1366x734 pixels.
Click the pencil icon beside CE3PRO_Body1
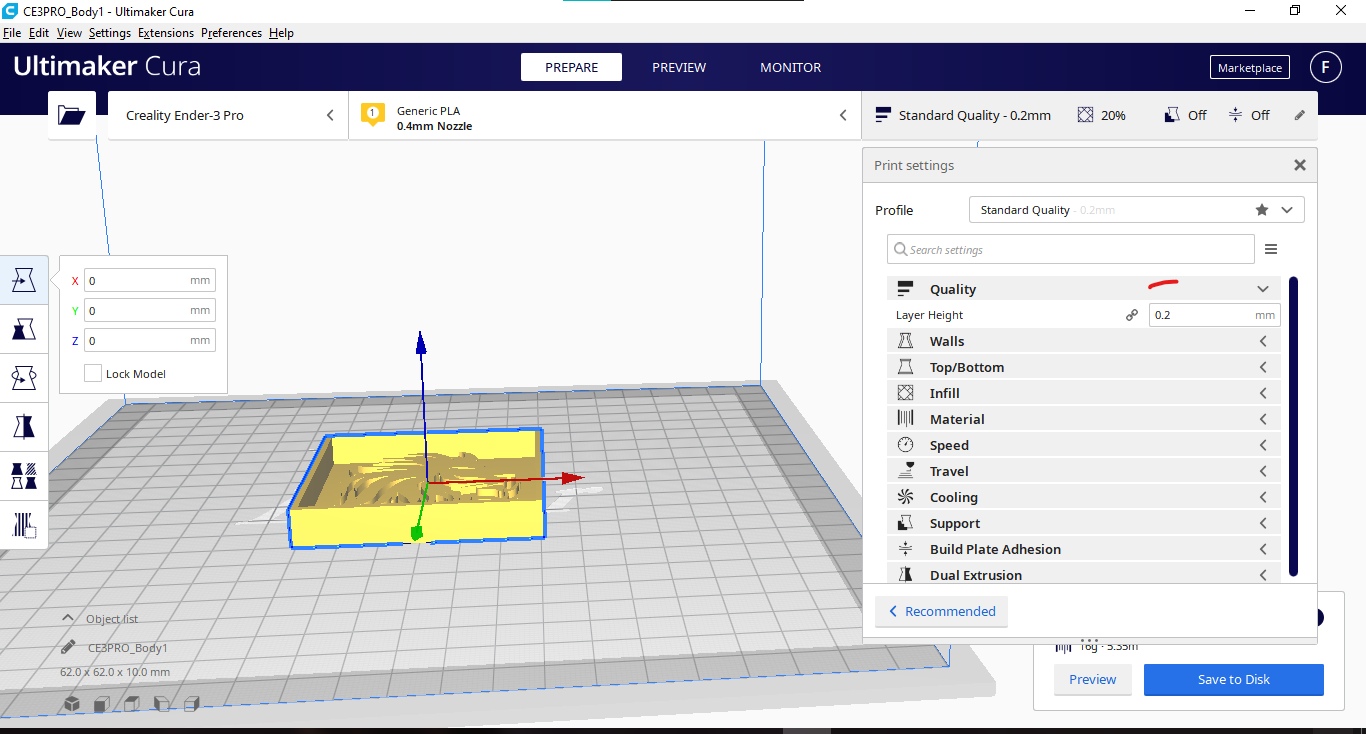click(68, 647)
